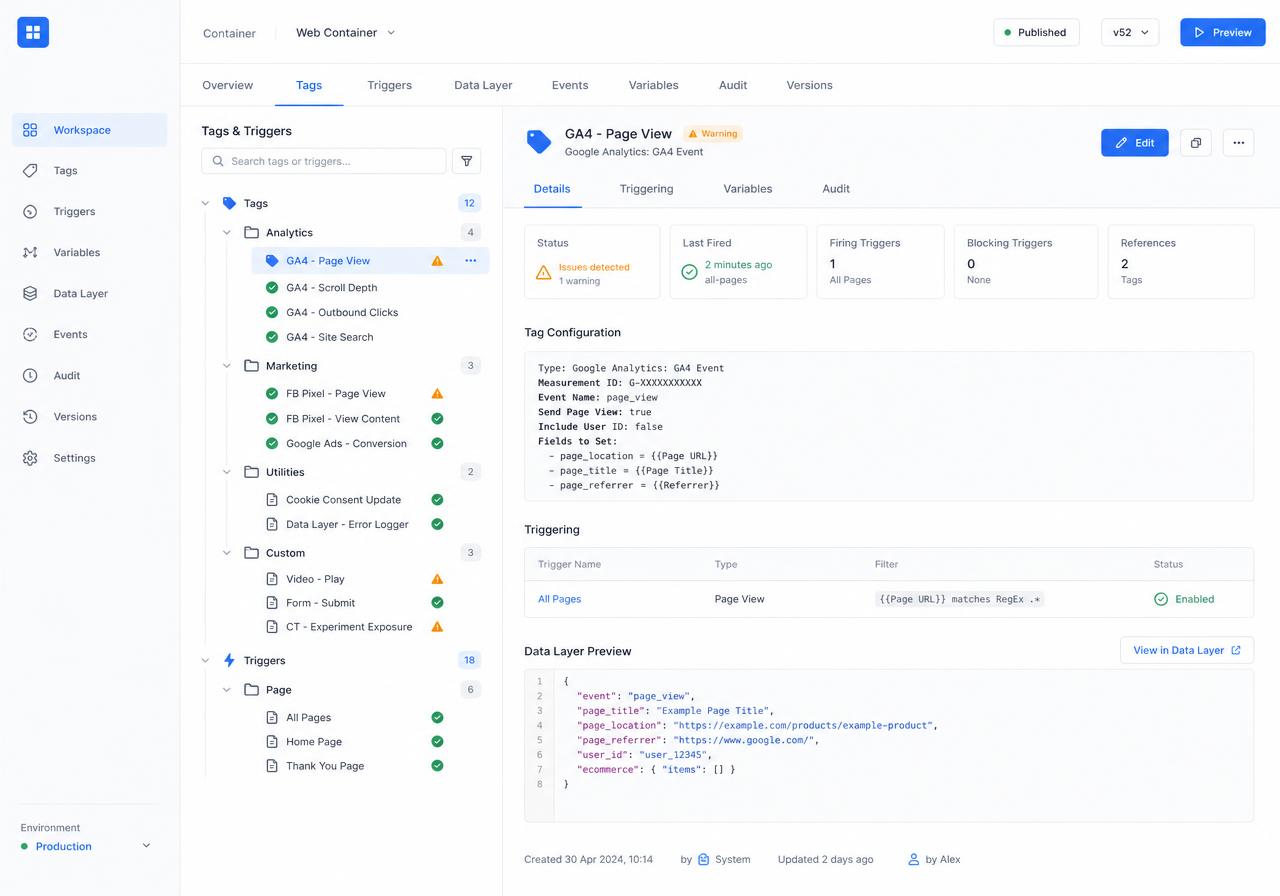Screen dimensions: 1280x896
Task: Click warning icon beside CT - Experiment Exposure
Action: click(x=437, y=627)
